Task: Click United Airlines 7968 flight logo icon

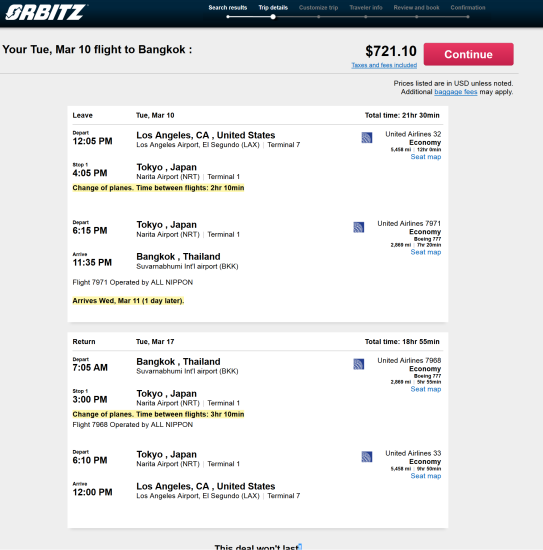Action: [x=358, y=364]
